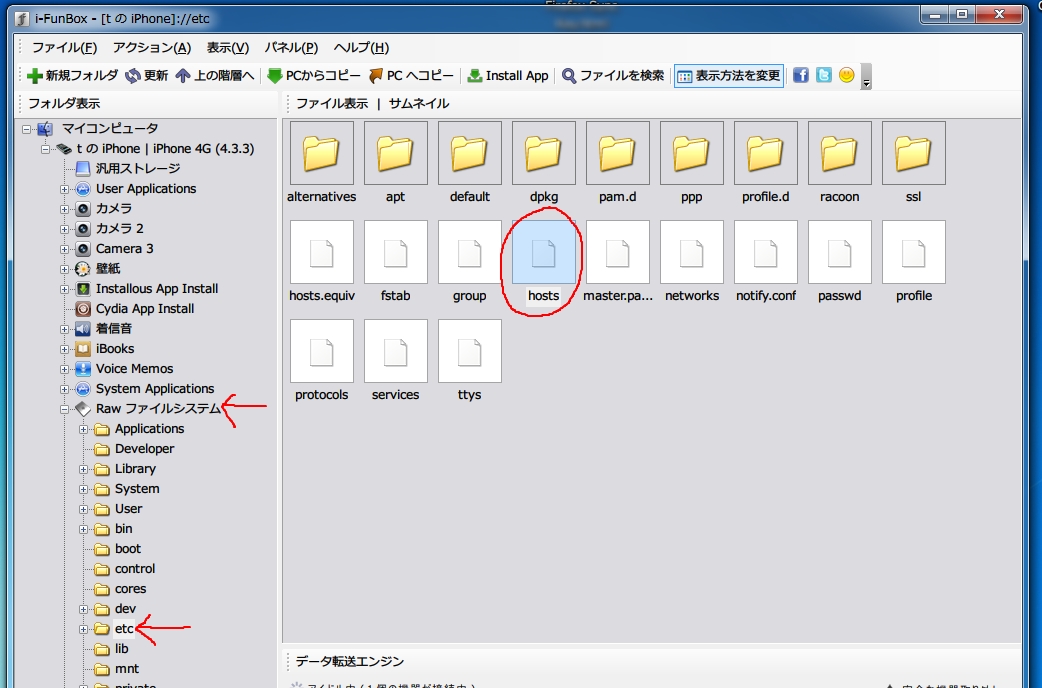Click the Install App toolbar button
The image size is (1042, 688).
click(x=508, y=76)
